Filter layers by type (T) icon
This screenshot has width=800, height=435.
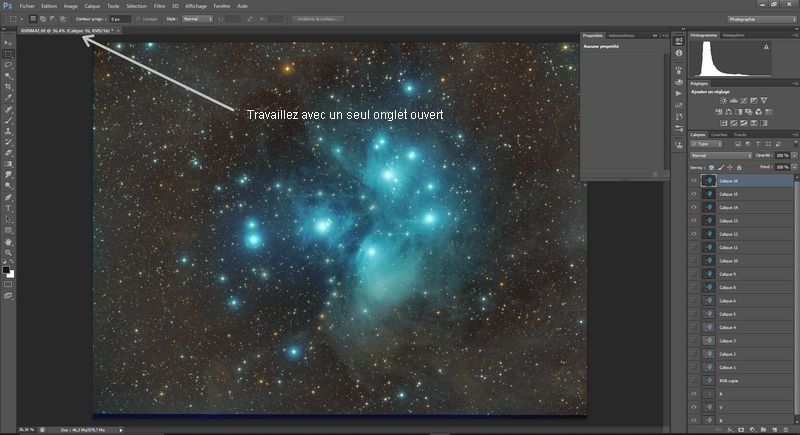(758, 144)
